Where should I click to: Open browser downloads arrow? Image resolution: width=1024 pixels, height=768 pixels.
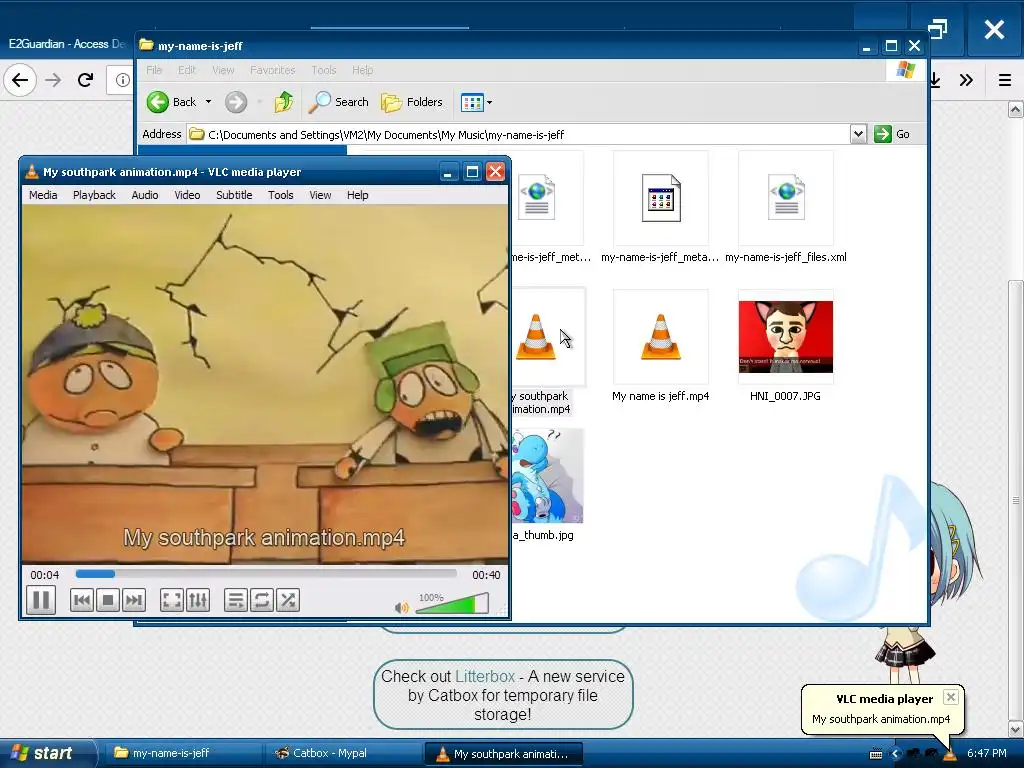tap(935, 80)
